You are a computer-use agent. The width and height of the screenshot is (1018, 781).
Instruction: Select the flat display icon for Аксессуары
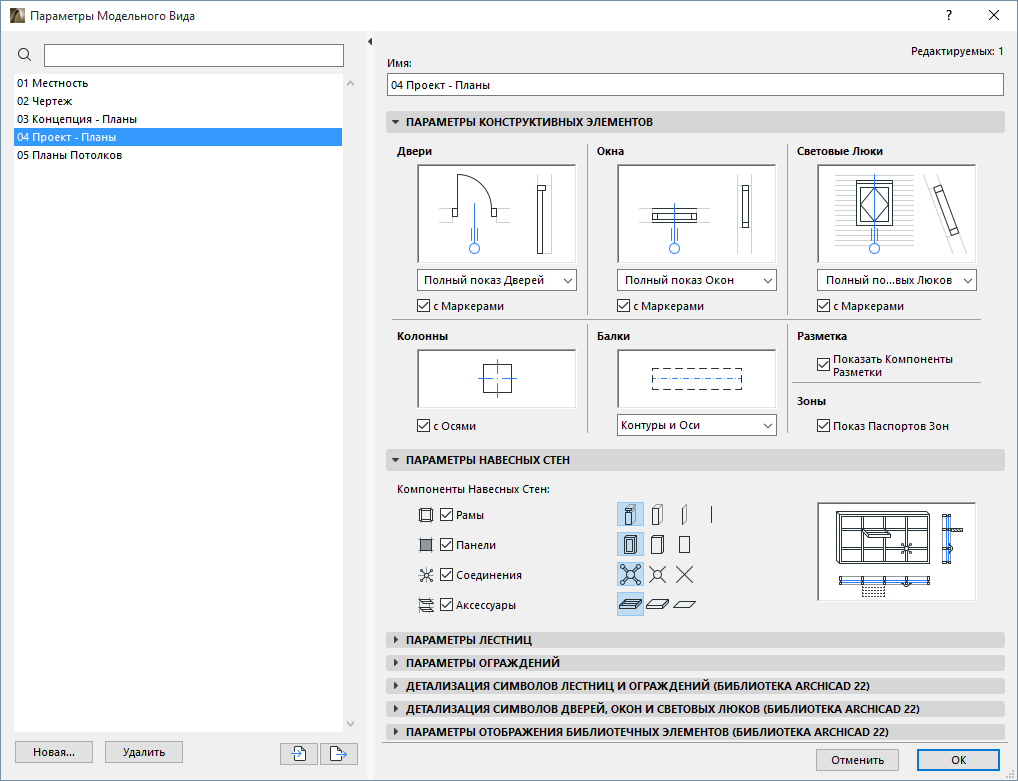coord(685,604)
